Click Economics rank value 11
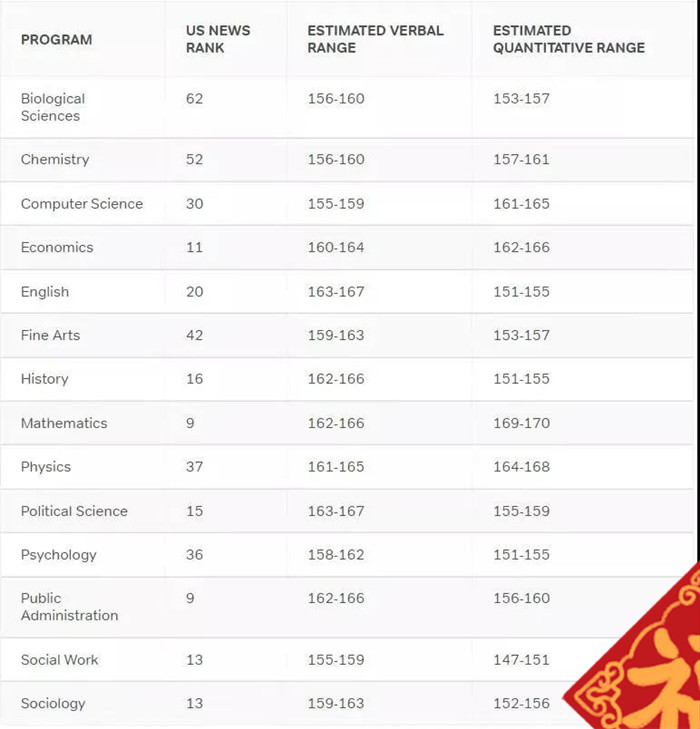This screenshot has width=700, height=729. point(194,247)
